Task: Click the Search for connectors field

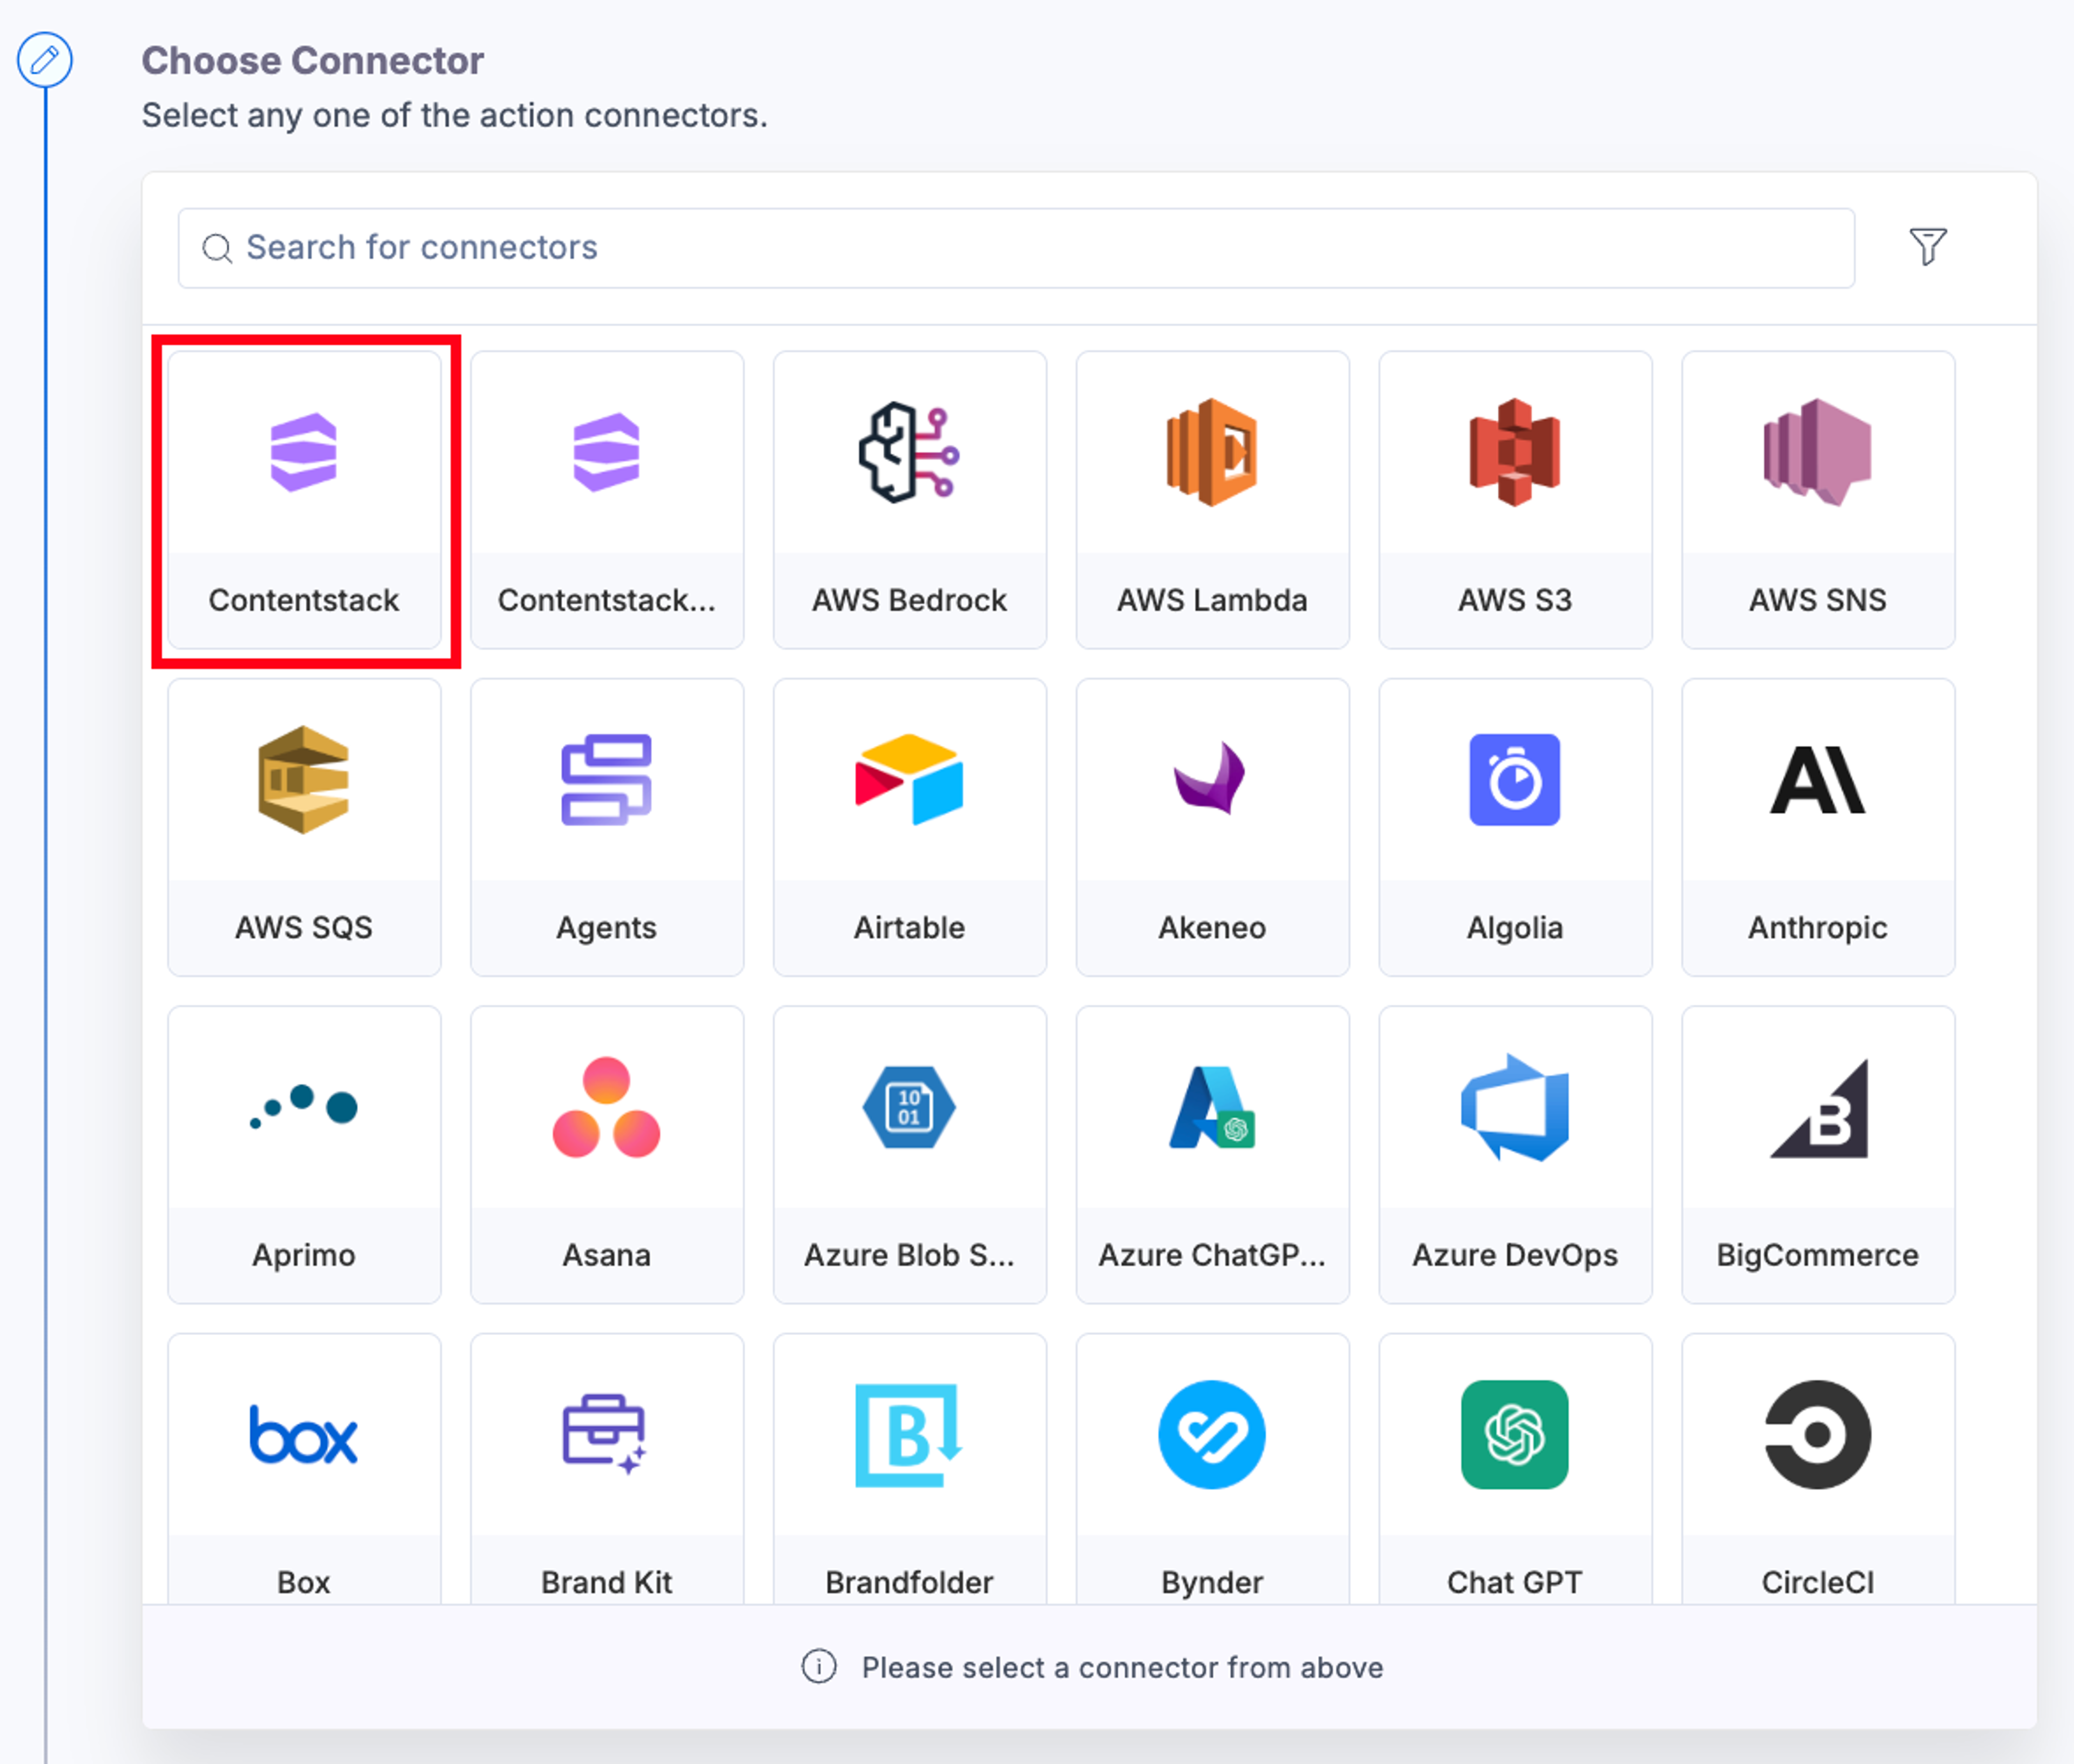Action: 1016,248
